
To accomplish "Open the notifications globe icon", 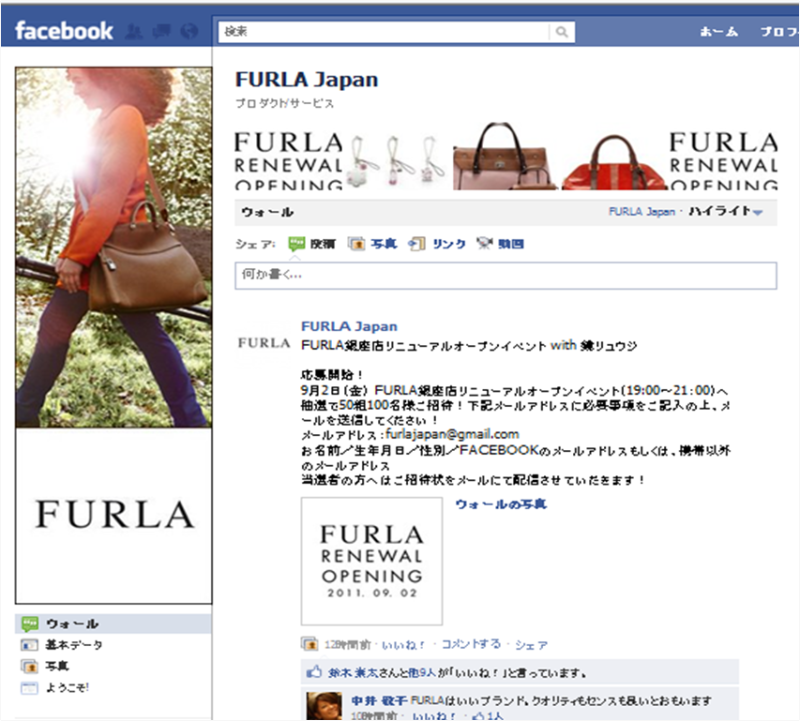I will 189,31.
